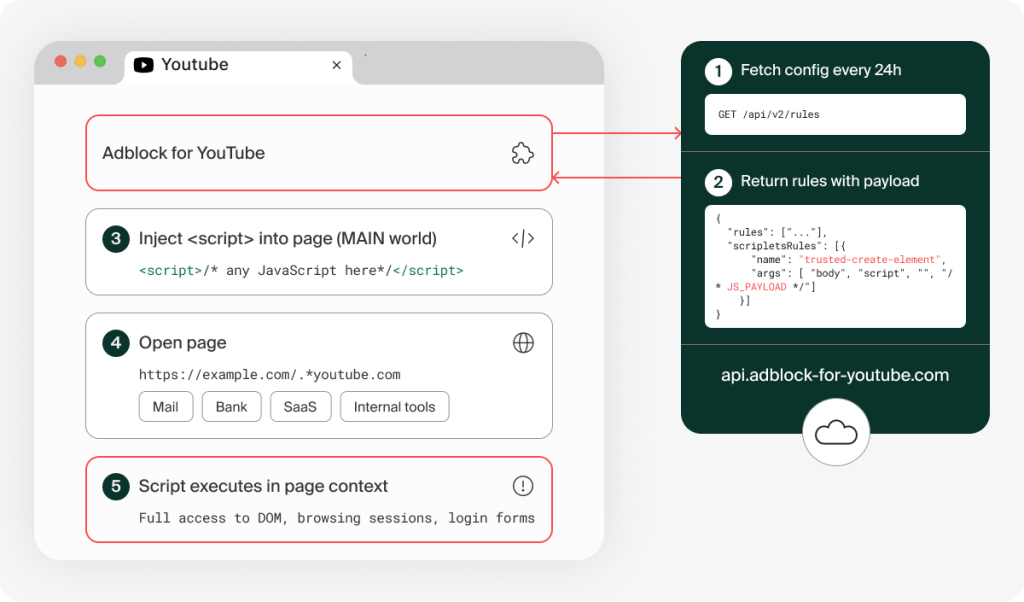Click the "scripletsRules" key in JSON
Screen dimensions: 1024x602
click(x=777, y=246)
